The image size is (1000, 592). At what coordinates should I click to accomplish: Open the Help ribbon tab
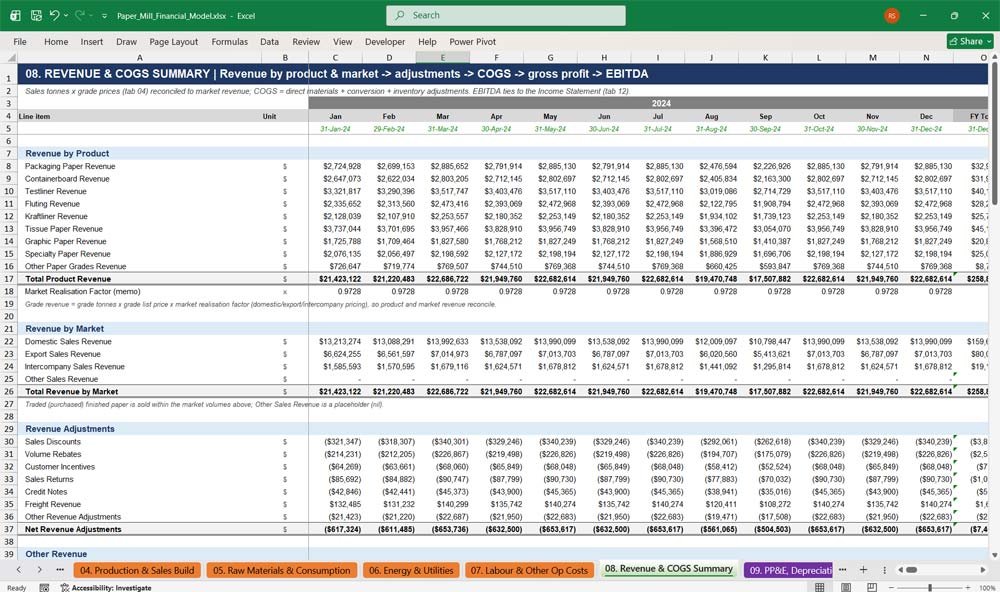click(x=427, y=41)
